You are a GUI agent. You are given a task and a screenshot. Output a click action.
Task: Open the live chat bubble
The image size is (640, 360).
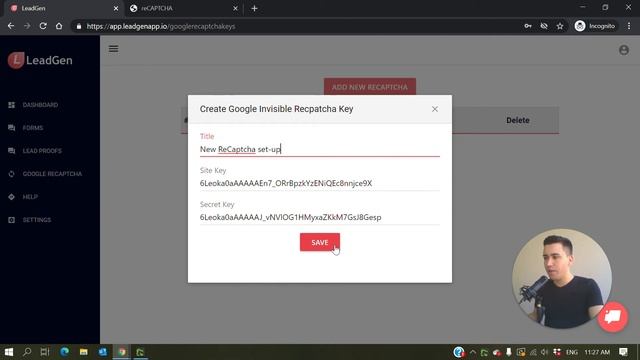click(612, 317)
